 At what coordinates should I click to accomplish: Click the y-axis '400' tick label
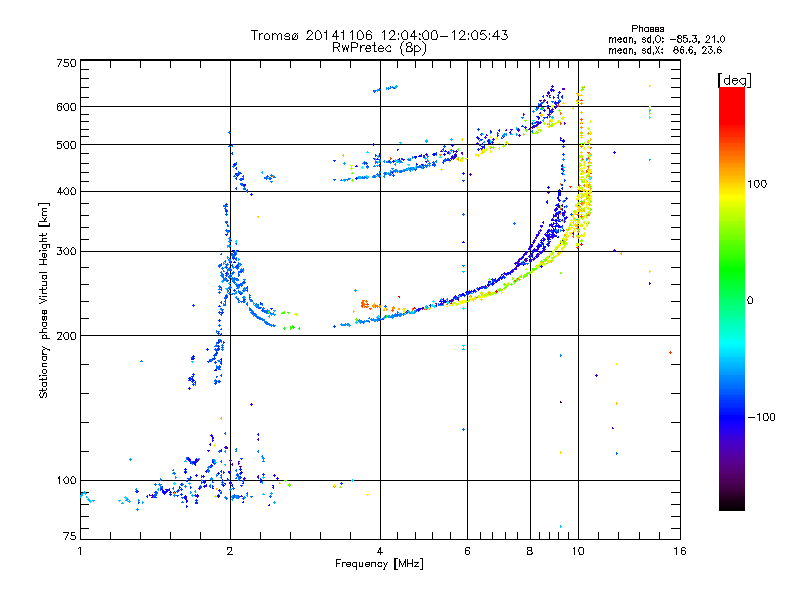66,192
